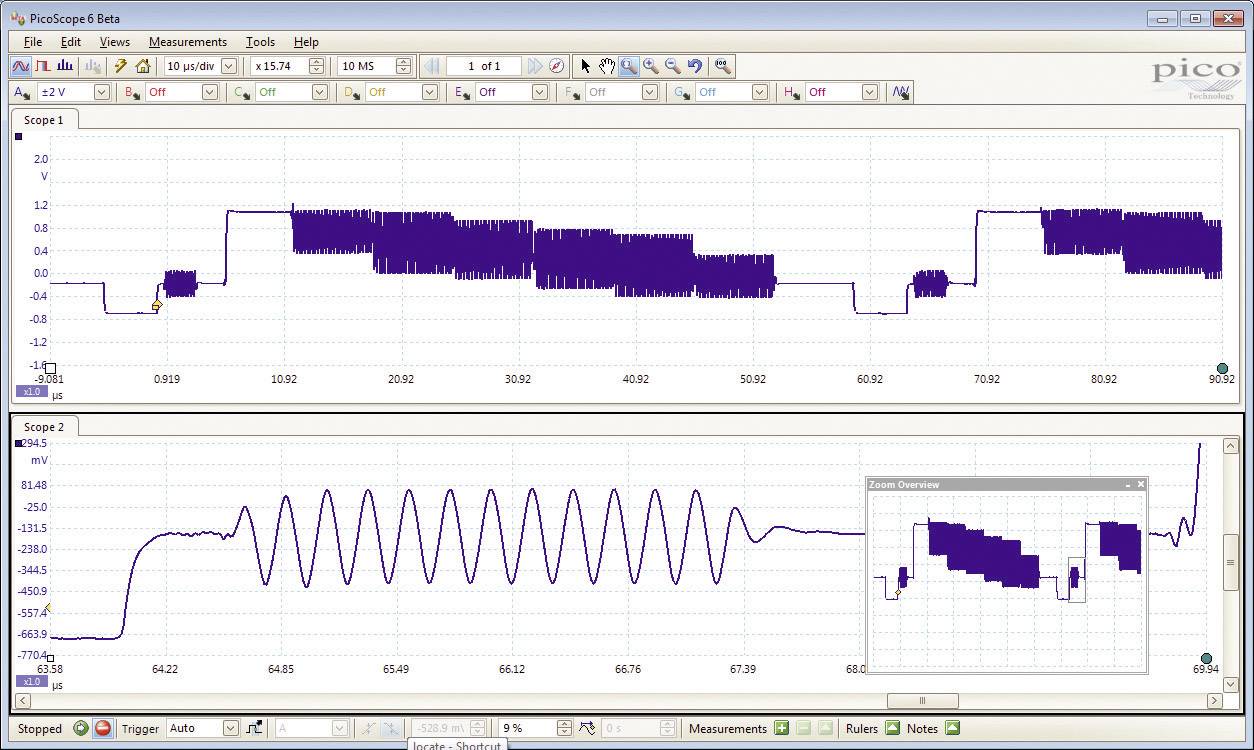Activate the Hand pan tool
This screenshot has height=750, width=1254.
607,66
